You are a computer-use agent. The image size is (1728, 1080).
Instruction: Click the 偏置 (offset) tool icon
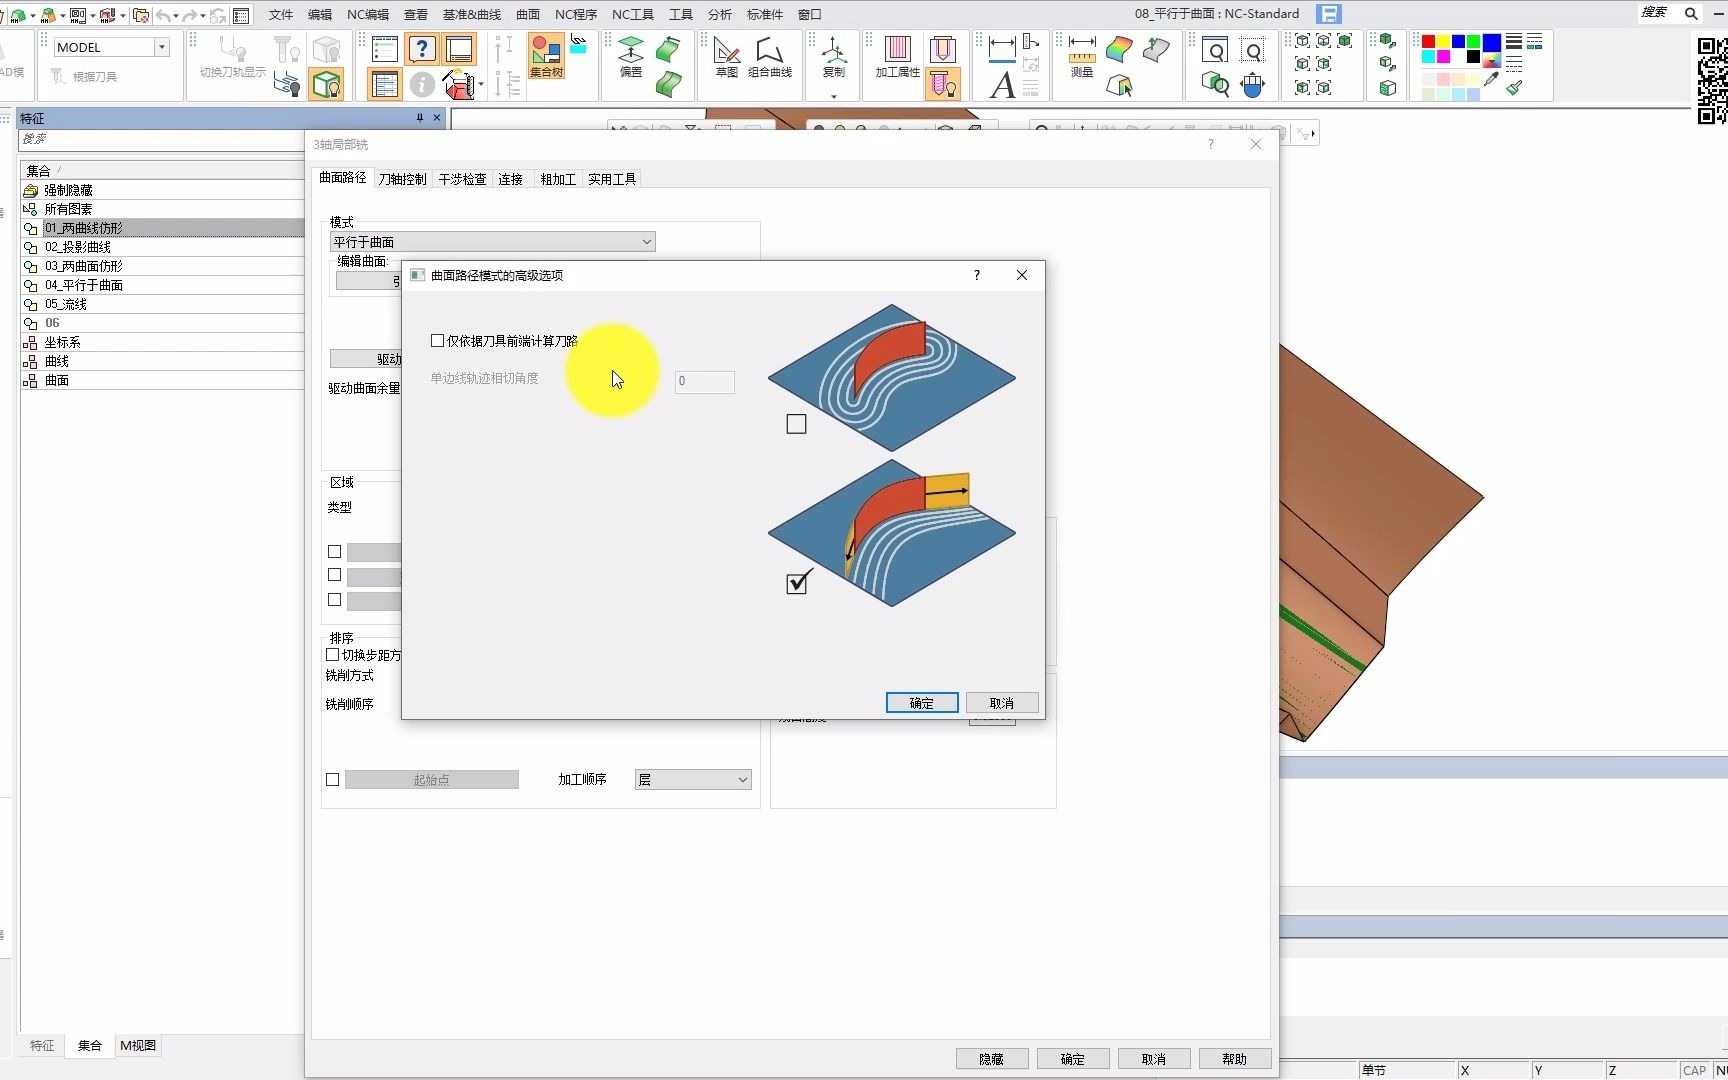pyautogui.click(x=631, y=56)
